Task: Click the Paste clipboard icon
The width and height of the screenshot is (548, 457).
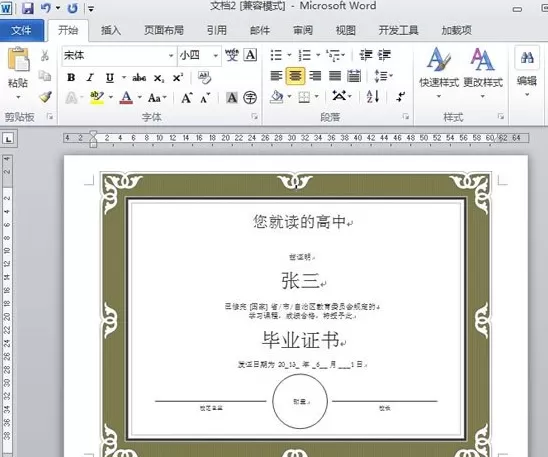Action: pos(18,59)
